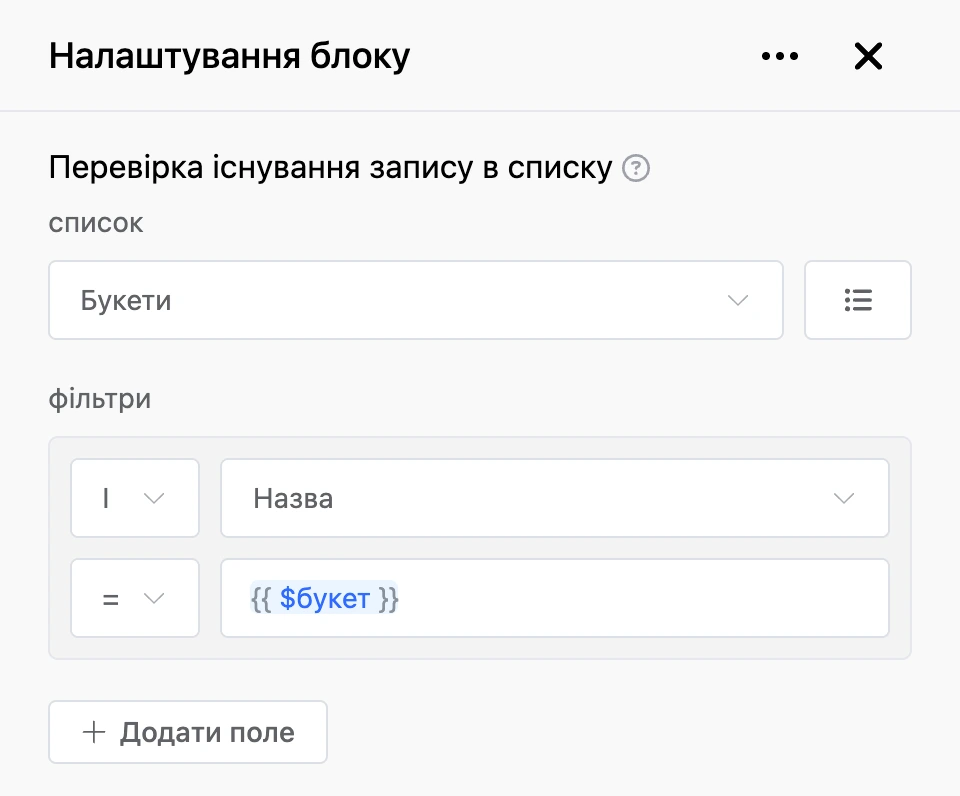Open the three-dot more options menu
The width and height of the screenshot is (960, 796).
tap(779, 56)
